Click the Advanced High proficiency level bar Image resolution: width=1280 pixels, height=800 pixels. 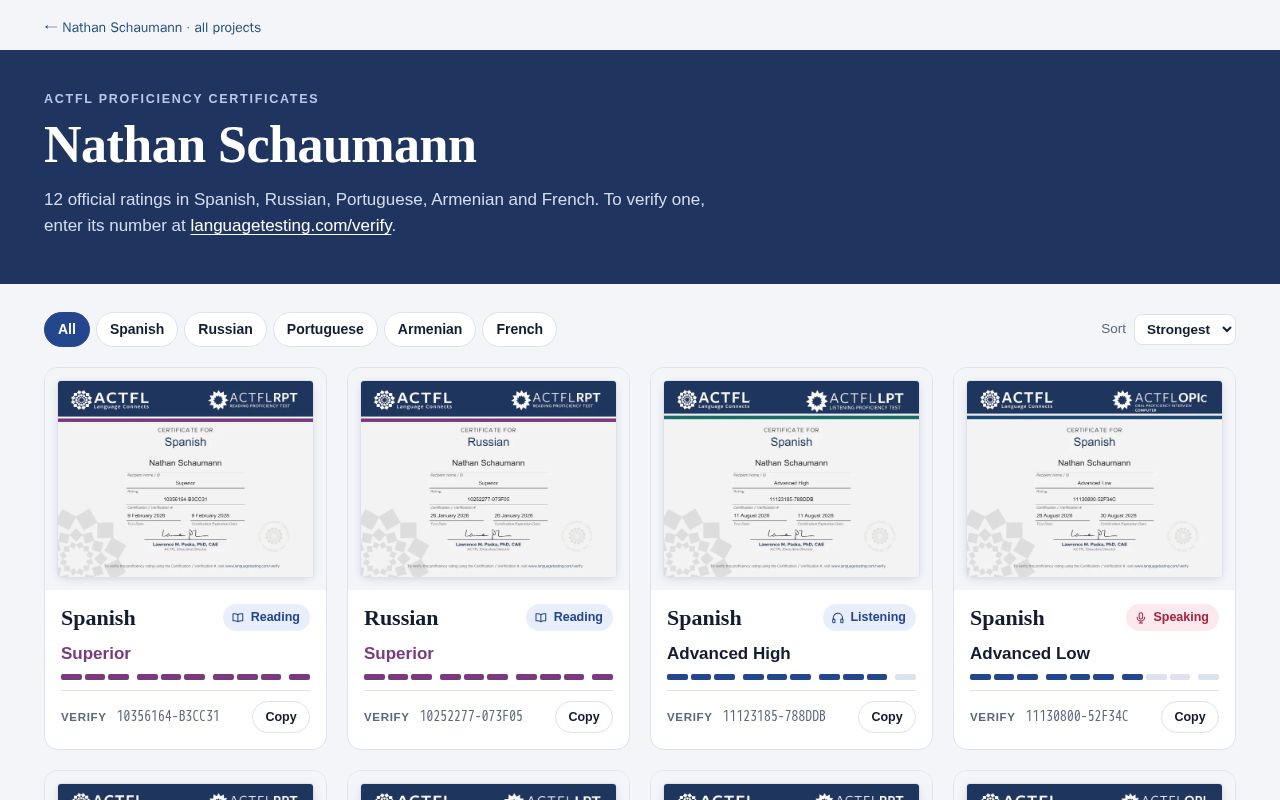[x=791, y=677]
